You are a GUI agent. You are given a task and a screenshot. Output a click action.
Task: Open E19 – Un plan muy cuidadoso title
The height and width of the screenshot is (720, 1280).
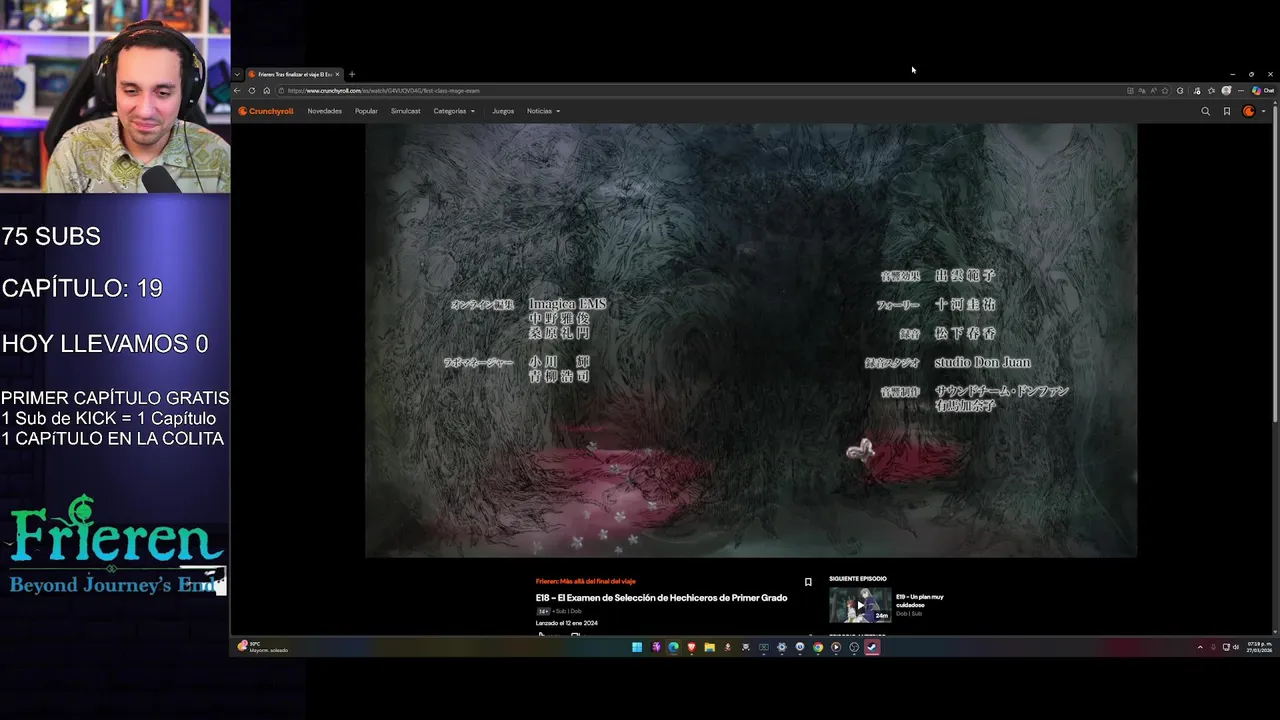(920, 601)
